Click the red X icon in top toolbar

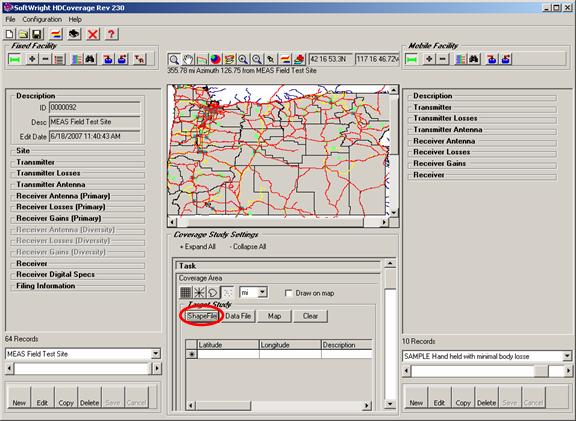pyautogui.click(x=93, y=34)
